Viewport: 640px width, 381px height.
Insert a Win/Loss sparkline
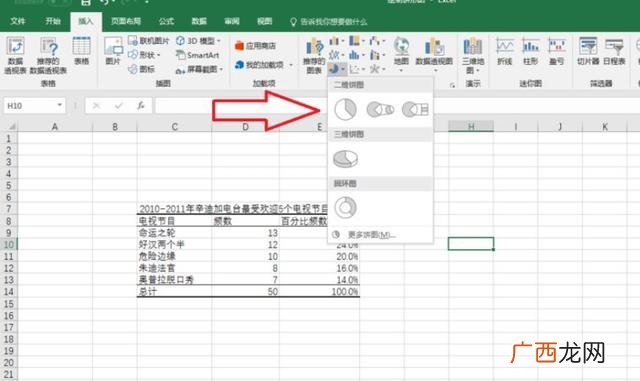[x=556, y=51]
